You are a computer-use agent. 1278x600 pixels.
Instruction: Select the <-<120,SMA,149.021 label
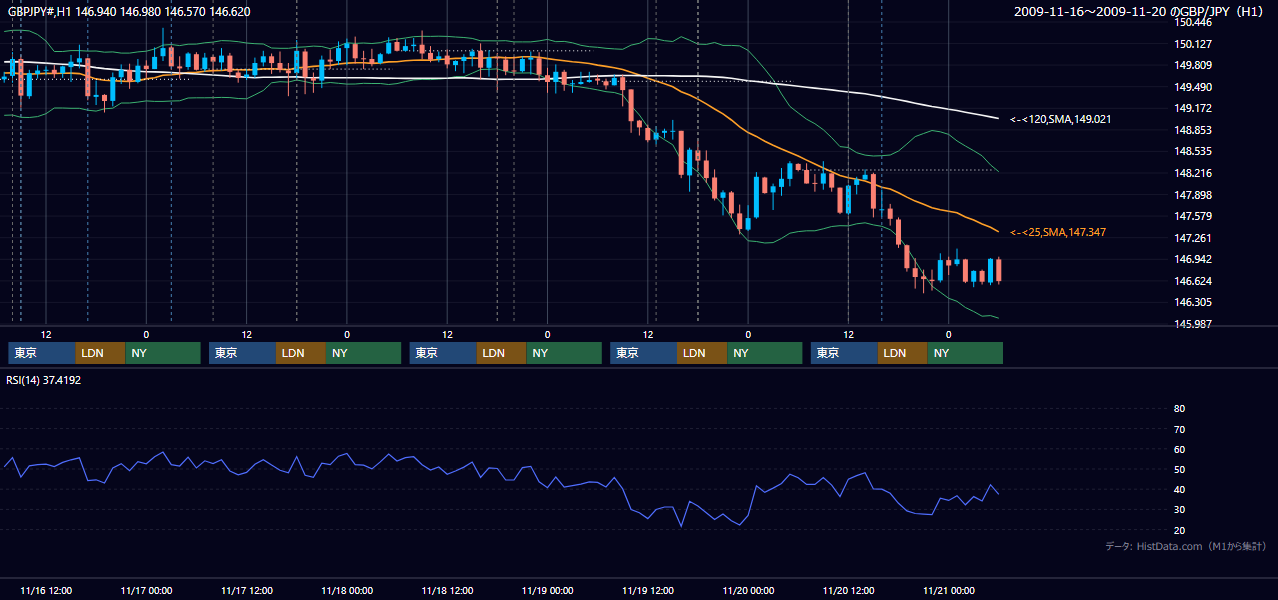[x=1060, y=119]
